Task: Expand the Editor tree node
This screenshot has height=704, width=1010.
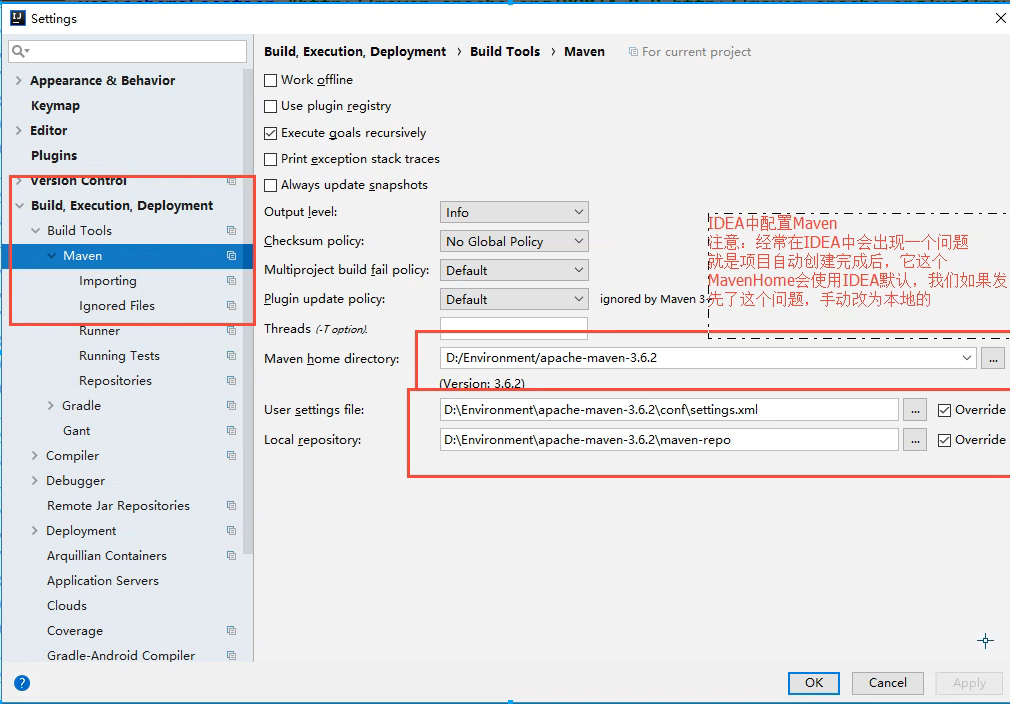Action: pyautogui.click(x=19, y=130)
